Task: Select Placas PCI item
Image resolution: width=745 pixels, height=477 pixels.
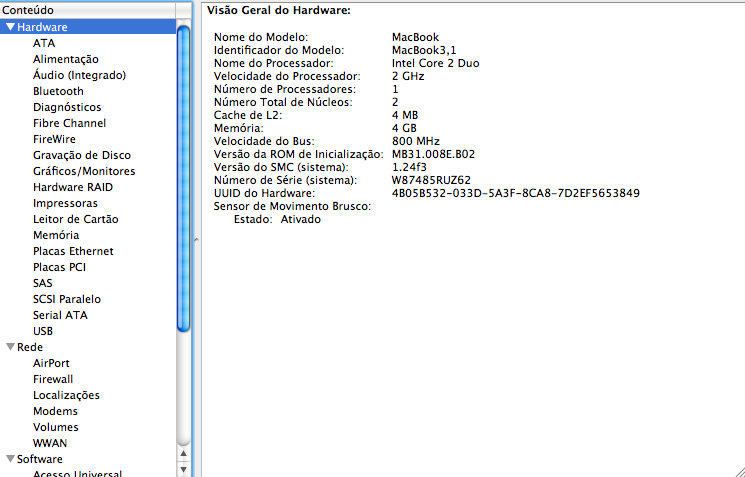Action: 59,267
